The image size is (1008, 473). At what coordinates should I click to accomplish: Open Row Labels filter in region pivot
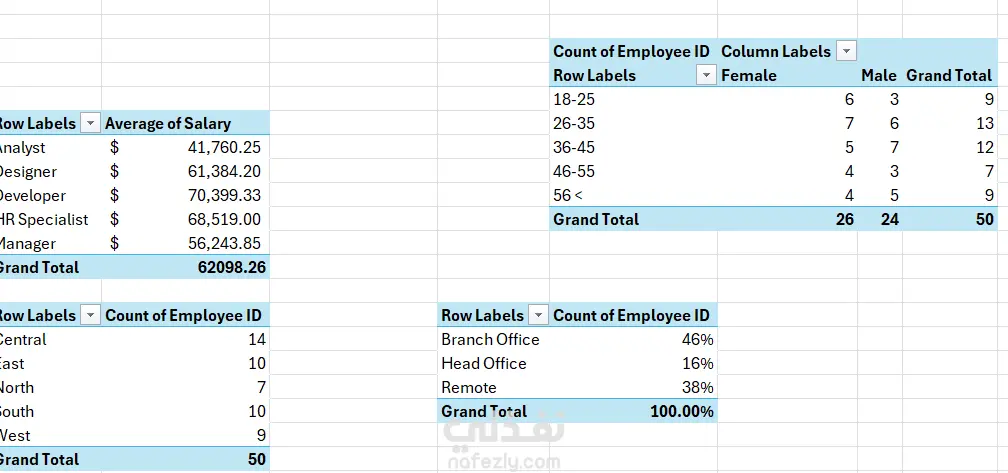[91, 316]
